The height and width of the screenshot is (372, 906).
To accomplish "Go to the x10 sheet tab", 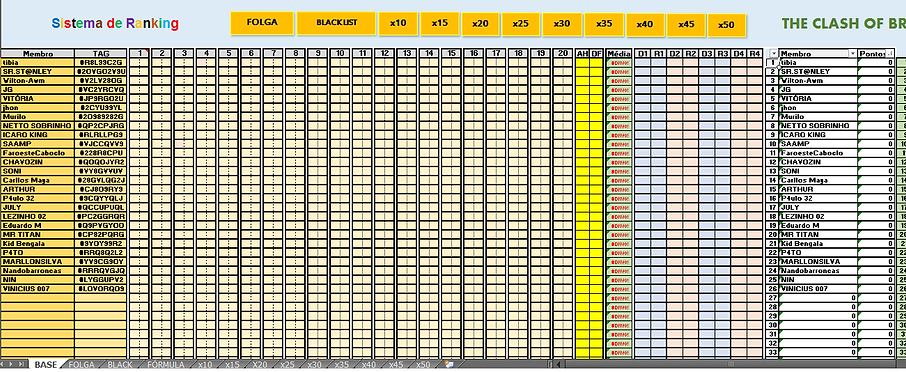I will point(205,364).
